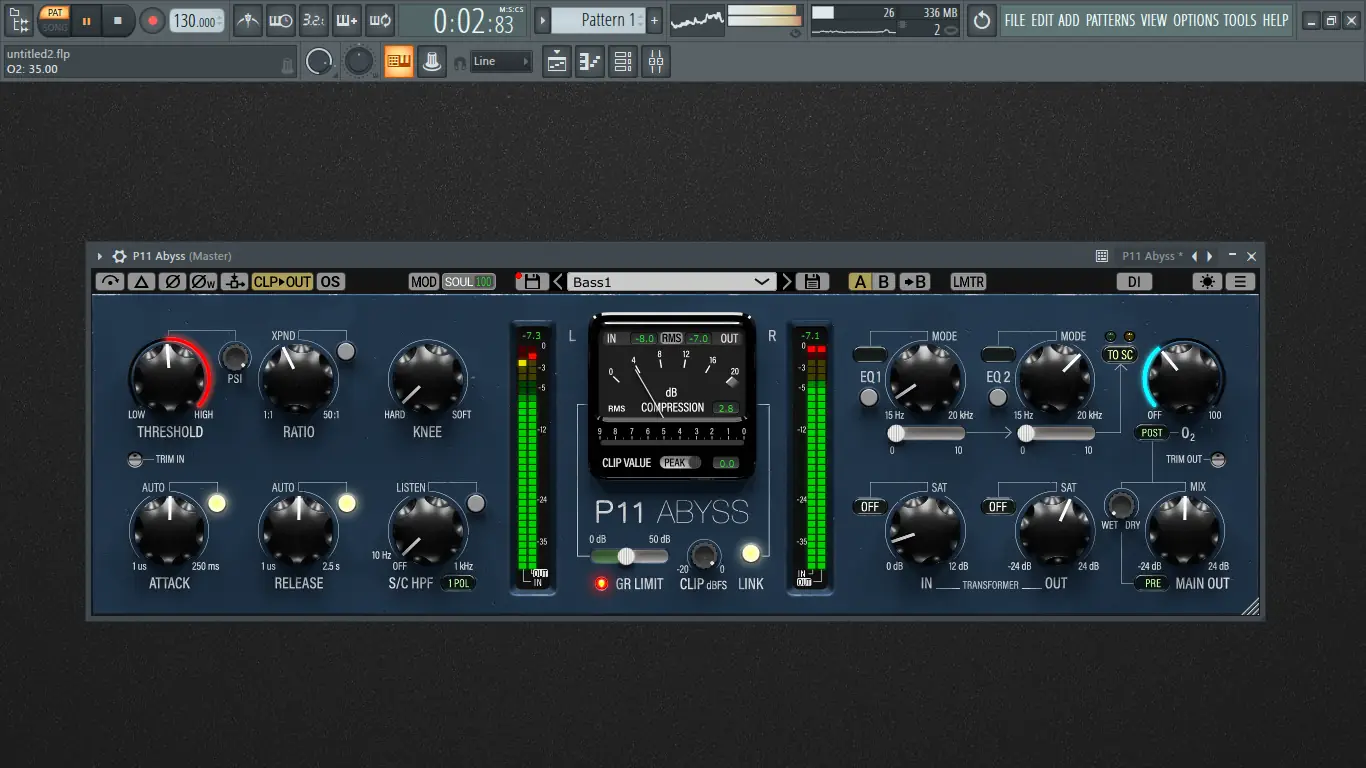
Task: Open the mixer view icon
Action: tap(656, 62)
